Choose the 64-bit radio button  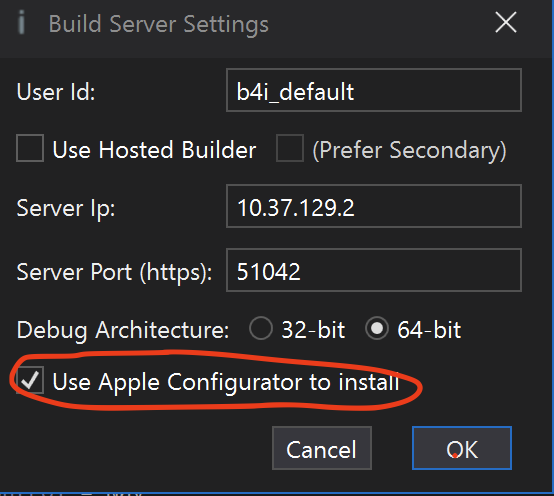point(377,328)
